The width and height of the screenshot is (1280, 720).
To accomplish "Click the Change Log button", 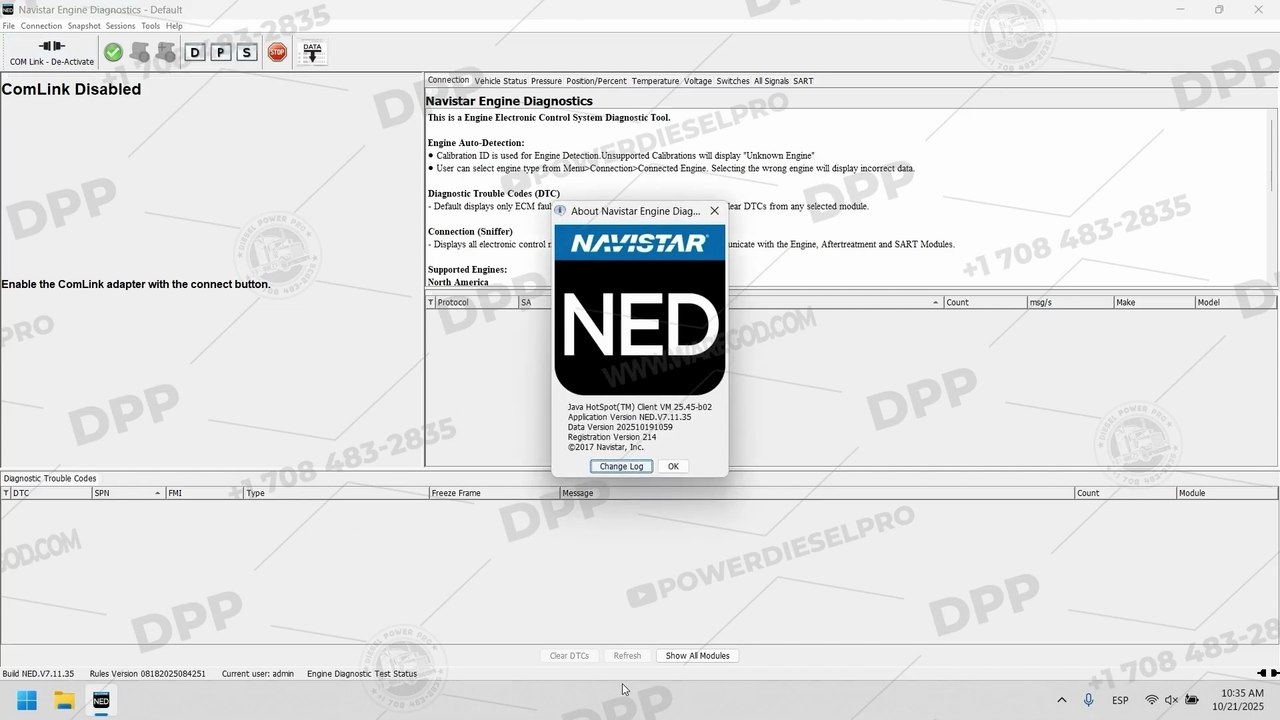I will click(621, 466).
